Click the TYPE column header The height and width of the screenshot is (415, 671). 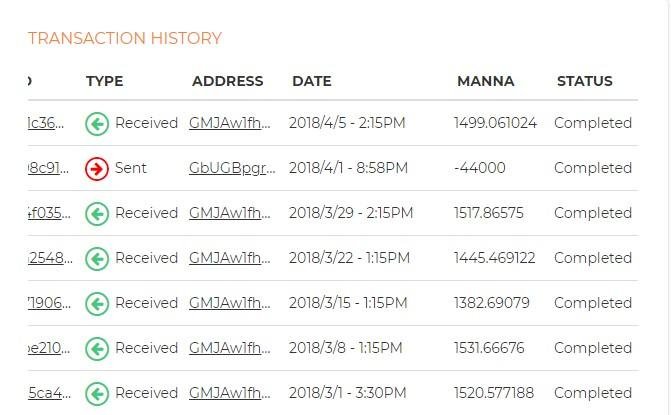pos(104,81)
